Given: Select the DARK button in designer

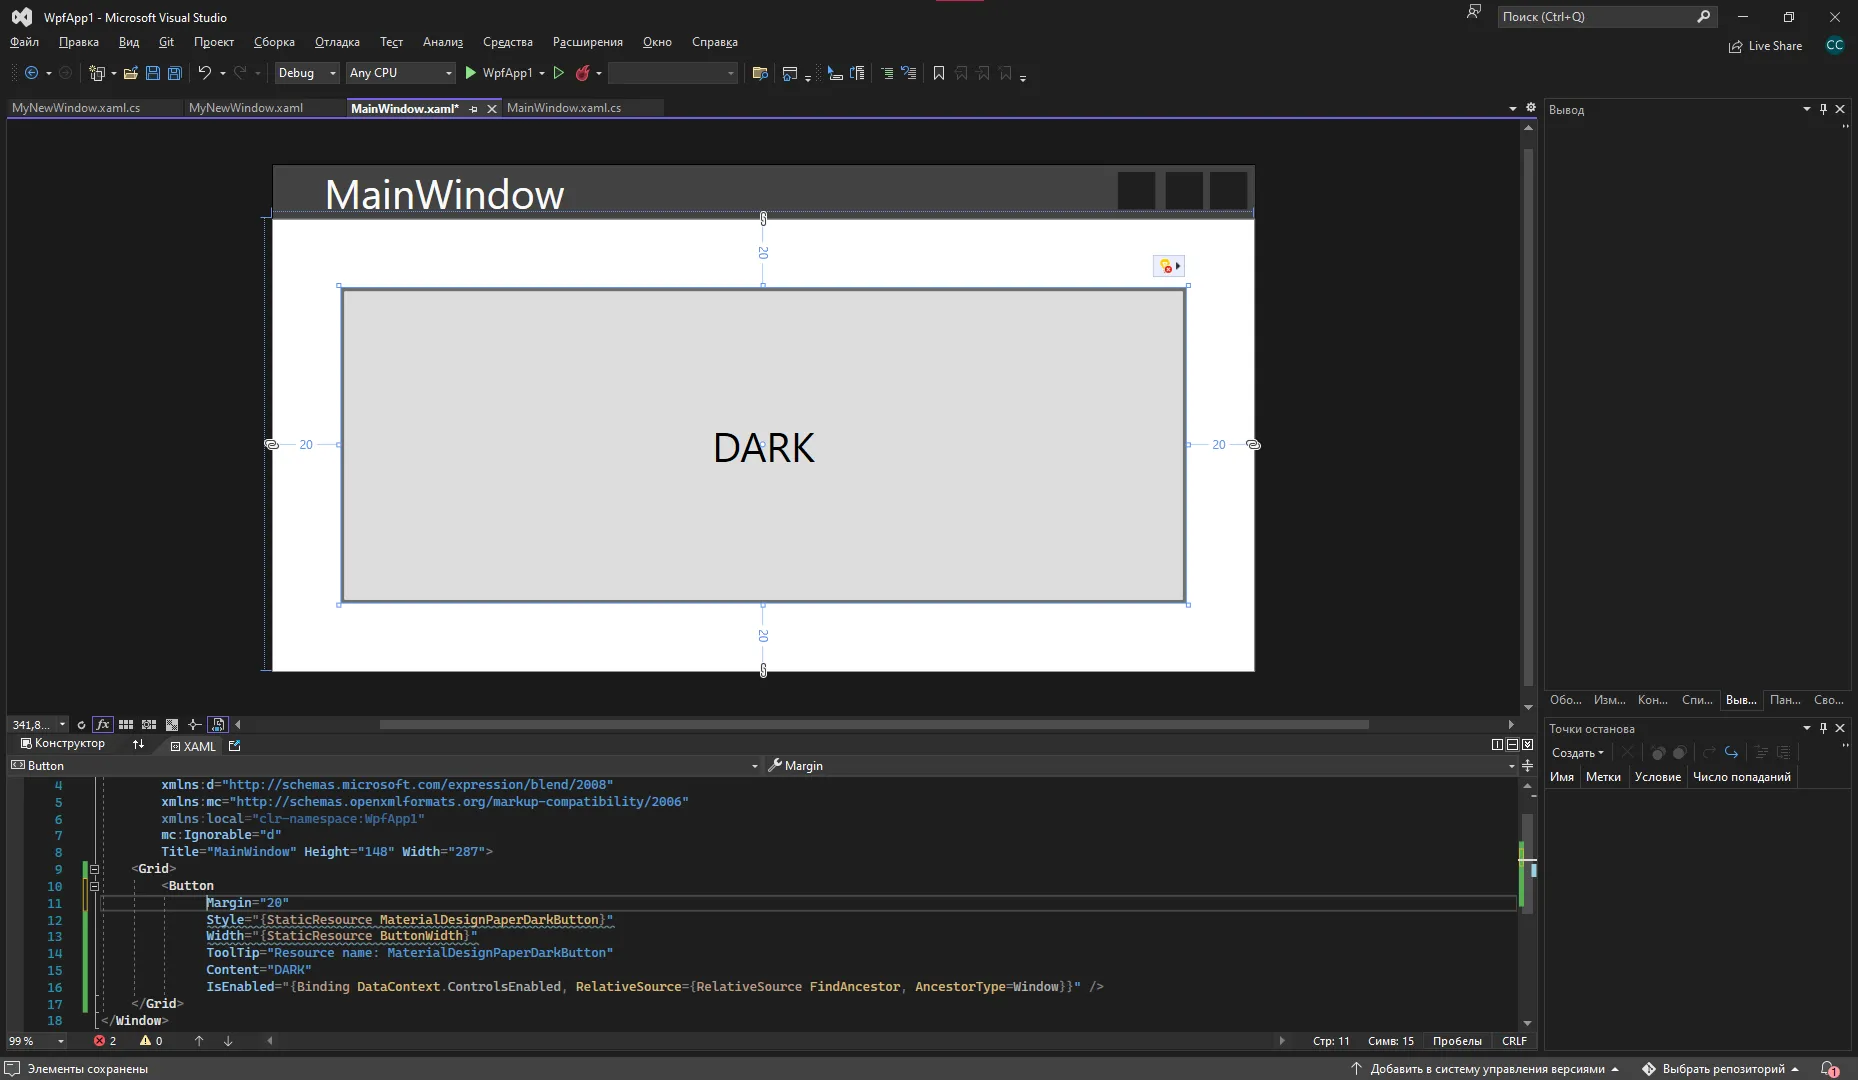Looking at the screenshot, I should click(x=763, y=446).
